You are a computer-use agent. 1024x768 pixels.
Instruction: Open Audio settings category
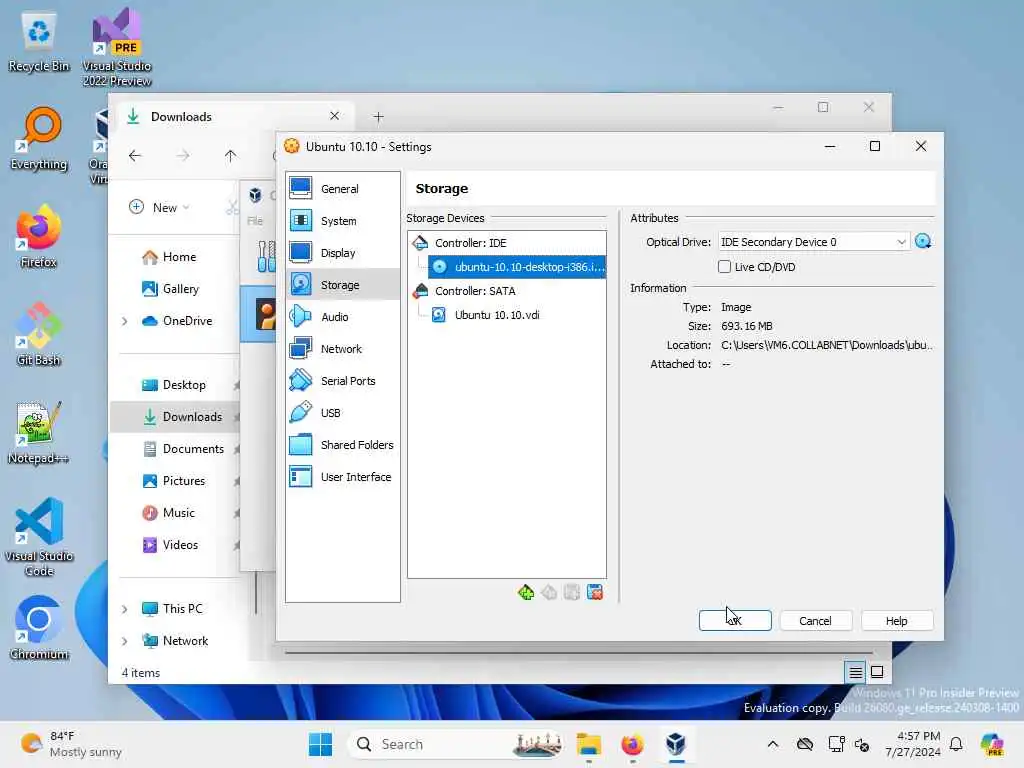coord(342,317)
